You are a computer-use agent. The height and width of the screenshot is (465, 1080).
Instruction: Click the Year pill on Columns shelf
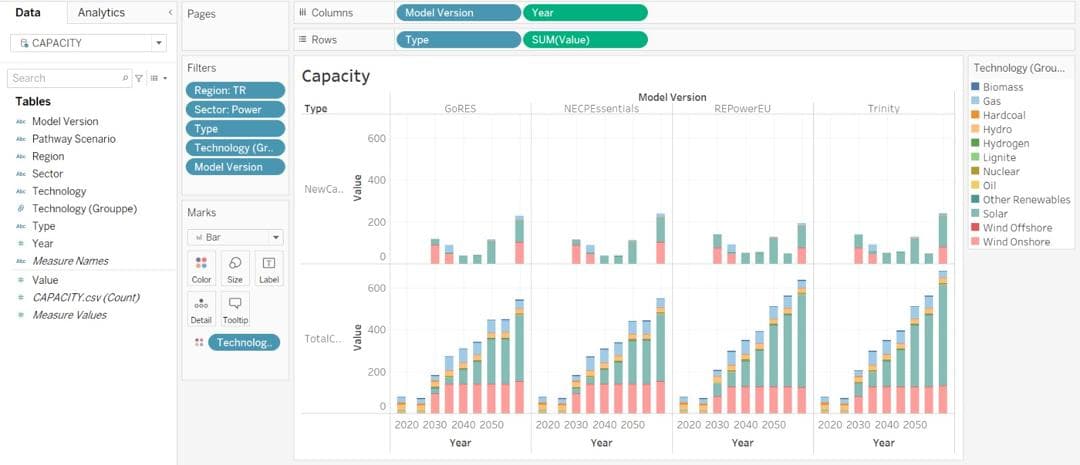(585, 13)
